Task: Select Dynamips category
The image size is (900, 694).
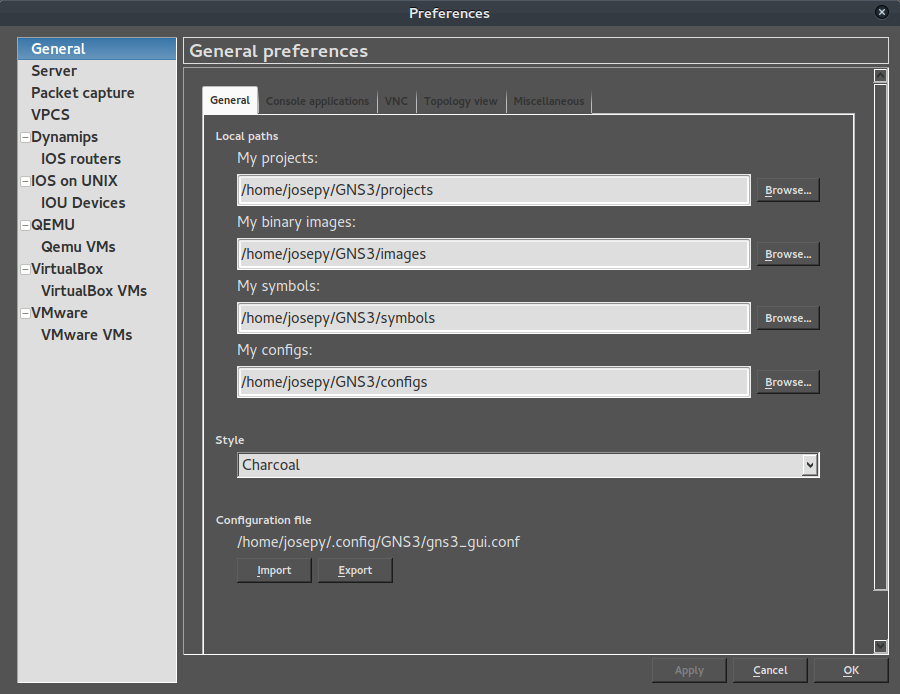Action: 64,137
